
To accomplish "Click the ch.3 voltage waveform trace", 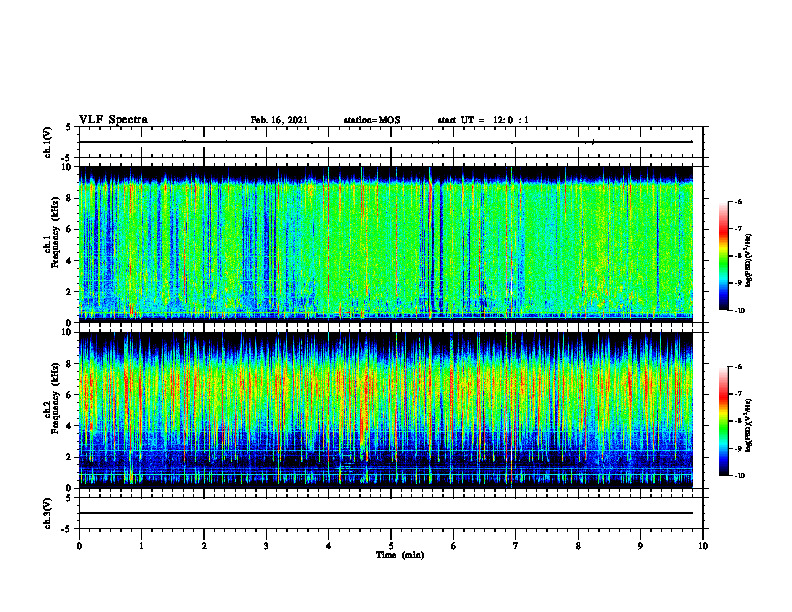I will [385, 513].
